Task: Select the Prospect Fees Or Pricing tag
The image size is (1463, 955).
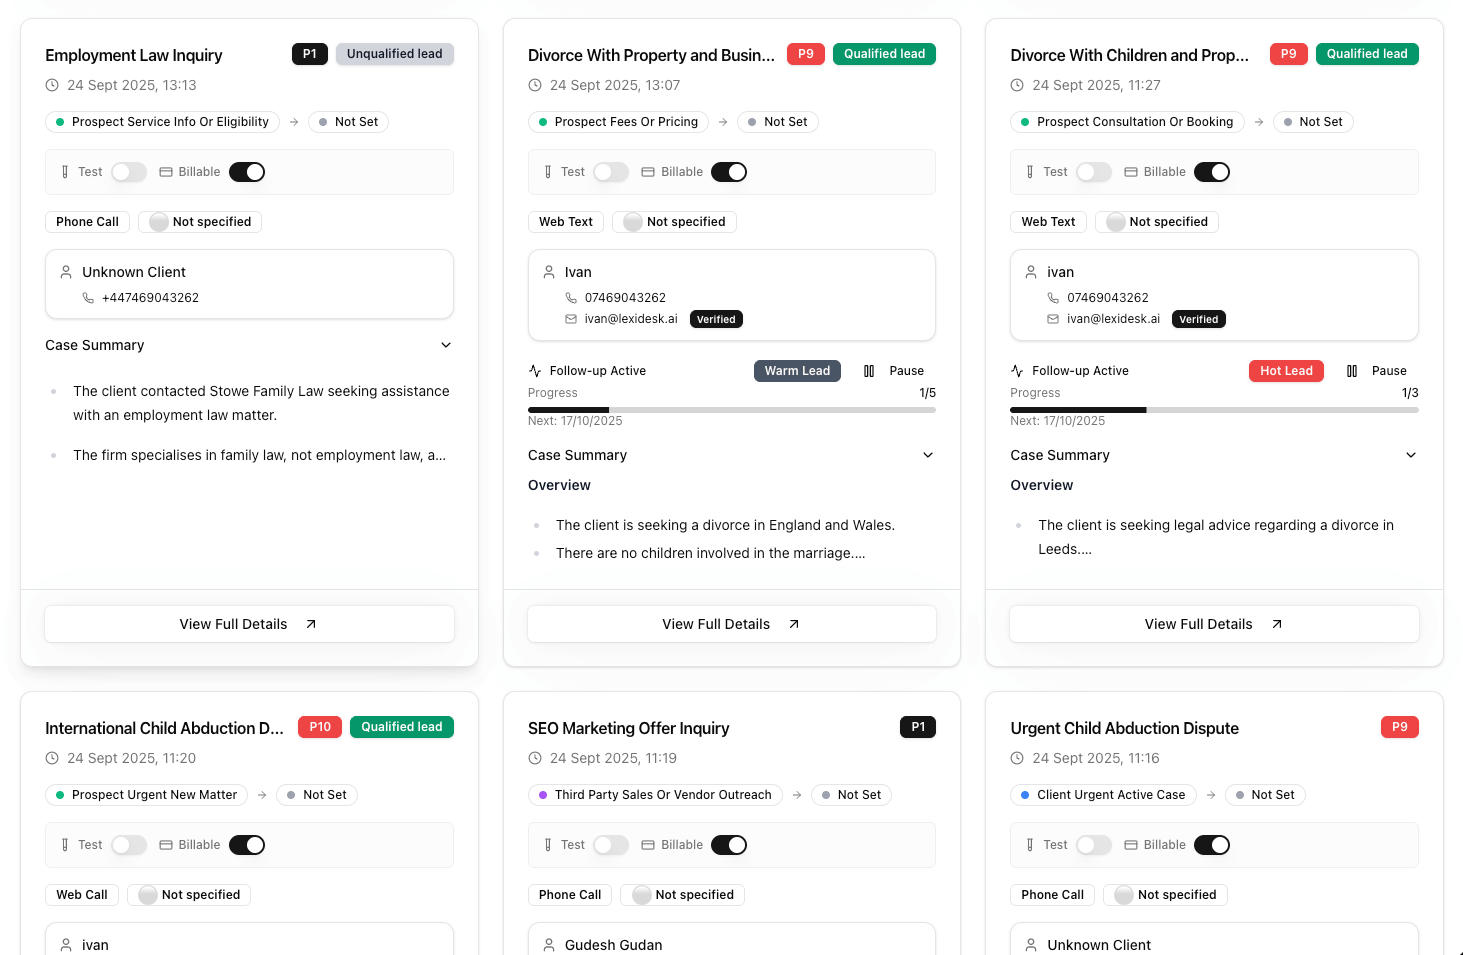Action: (x=617, y=122)
